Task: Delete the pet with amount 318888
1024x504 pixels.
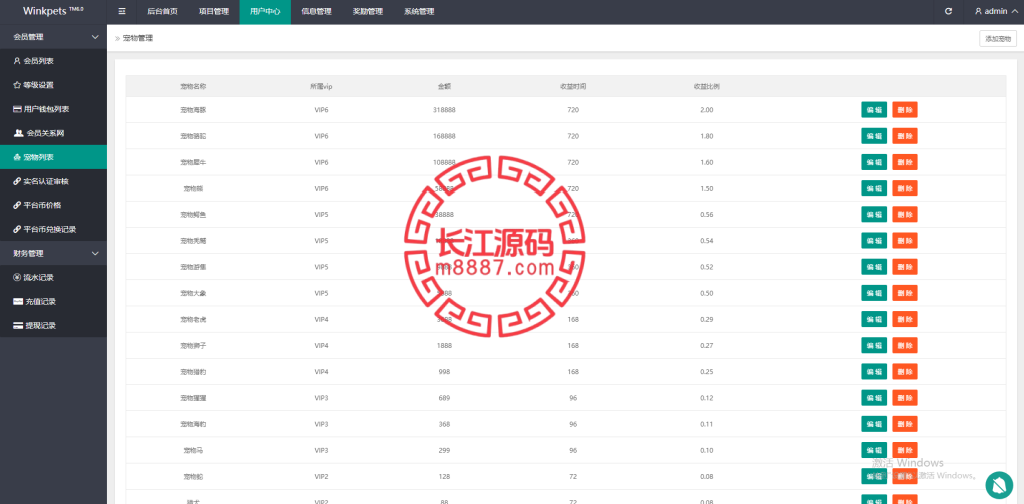Action: tap(904, 110)
